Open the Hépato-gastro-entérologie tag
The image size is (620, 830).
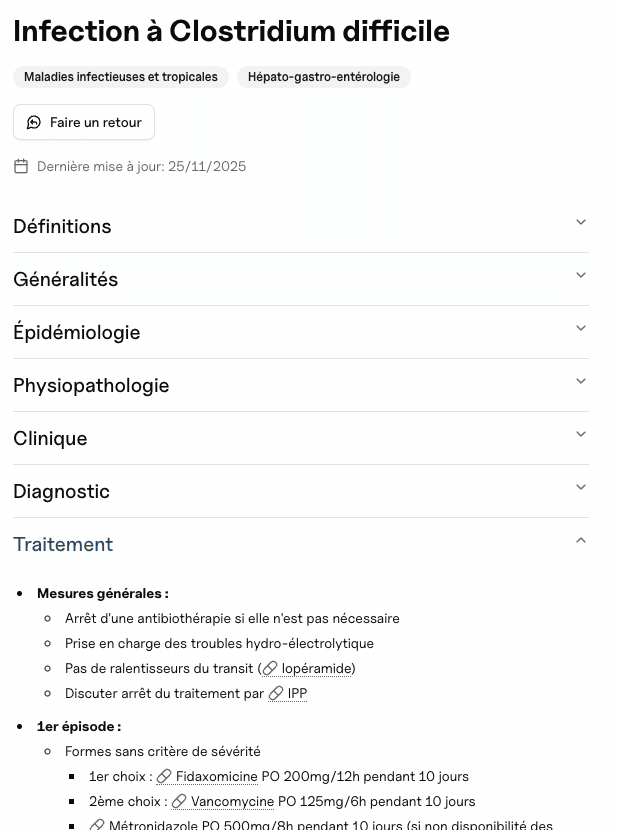coord(323,76)
